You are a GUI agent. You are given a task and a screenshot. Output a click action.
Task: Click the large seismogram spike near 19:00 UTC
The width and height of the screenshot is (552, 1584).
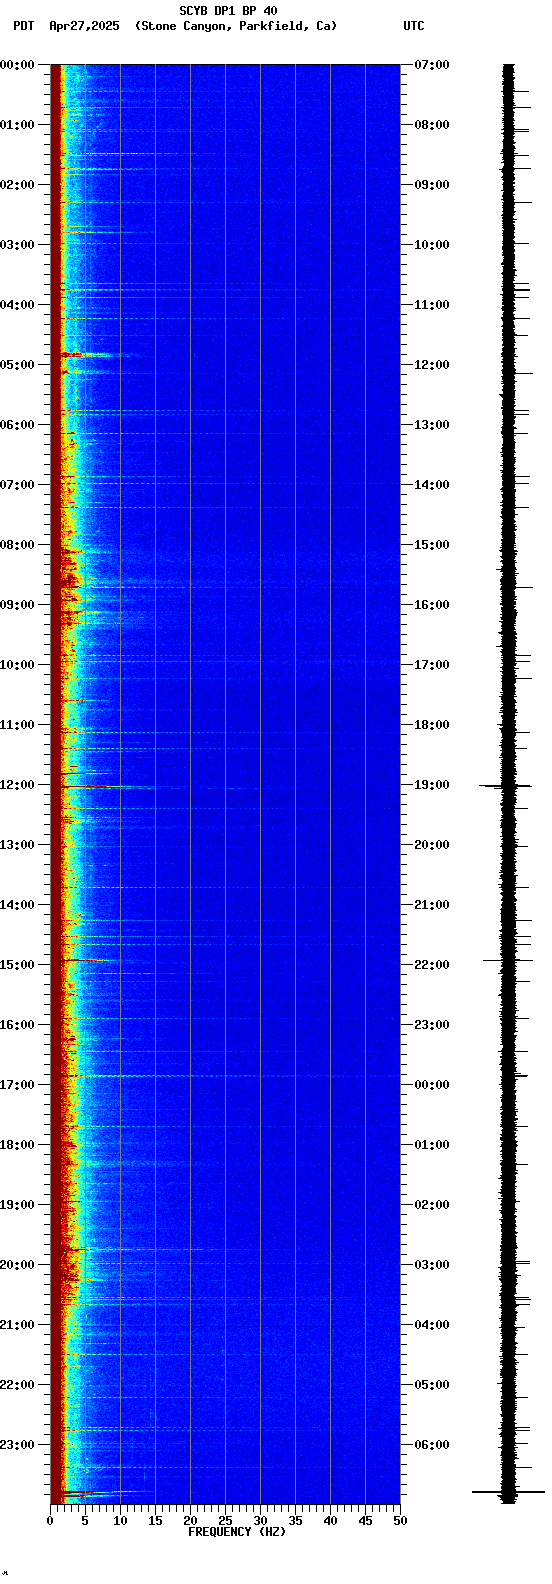[x=506, y=786]
